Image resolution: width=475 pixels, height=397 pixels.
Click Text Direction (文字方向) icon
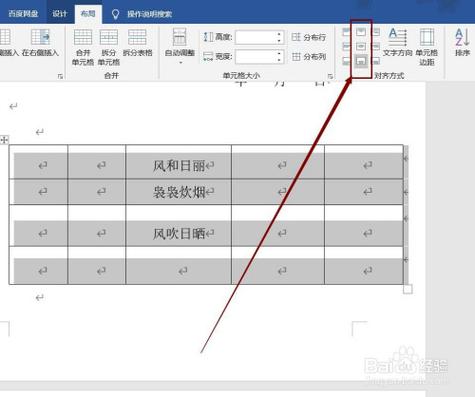point(398,37)
